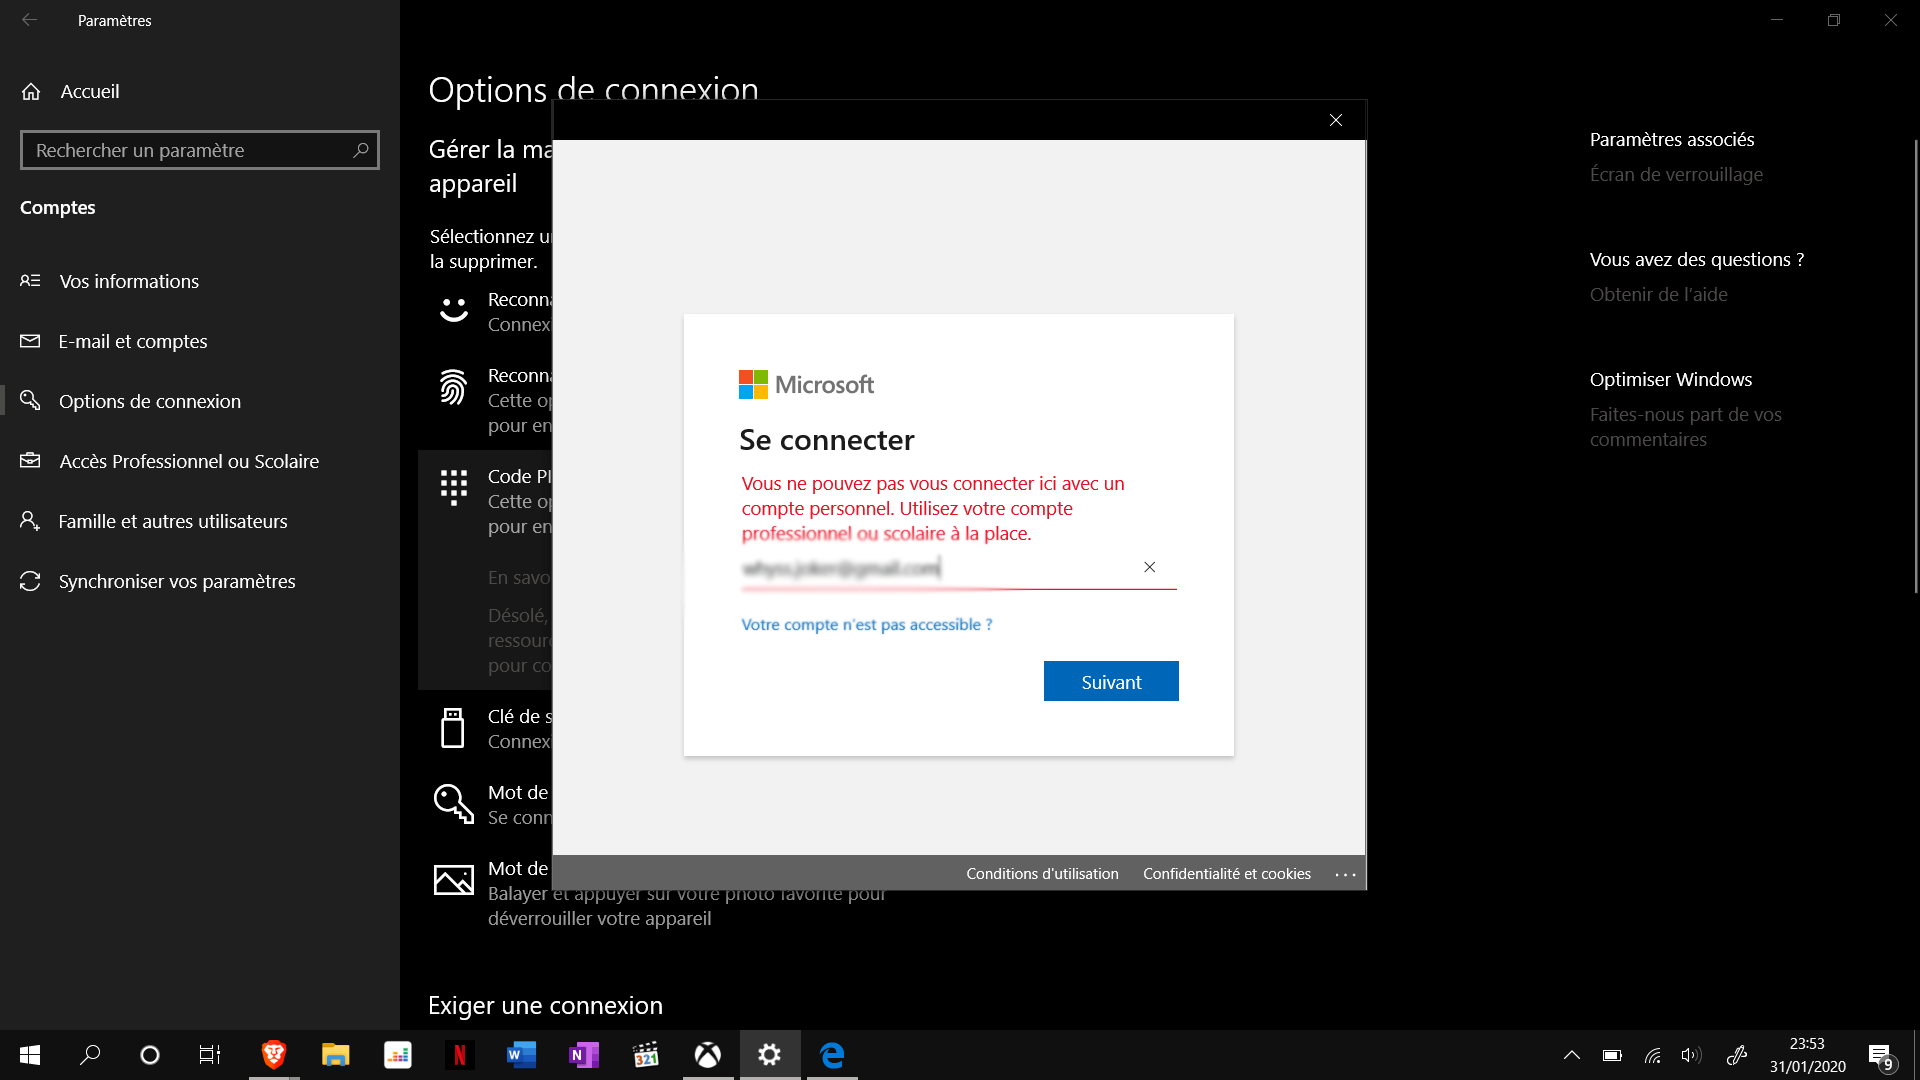Open Word from taskbar
The height and width of the screenshot is (1080, 1920).
[x=522, y=1055]
